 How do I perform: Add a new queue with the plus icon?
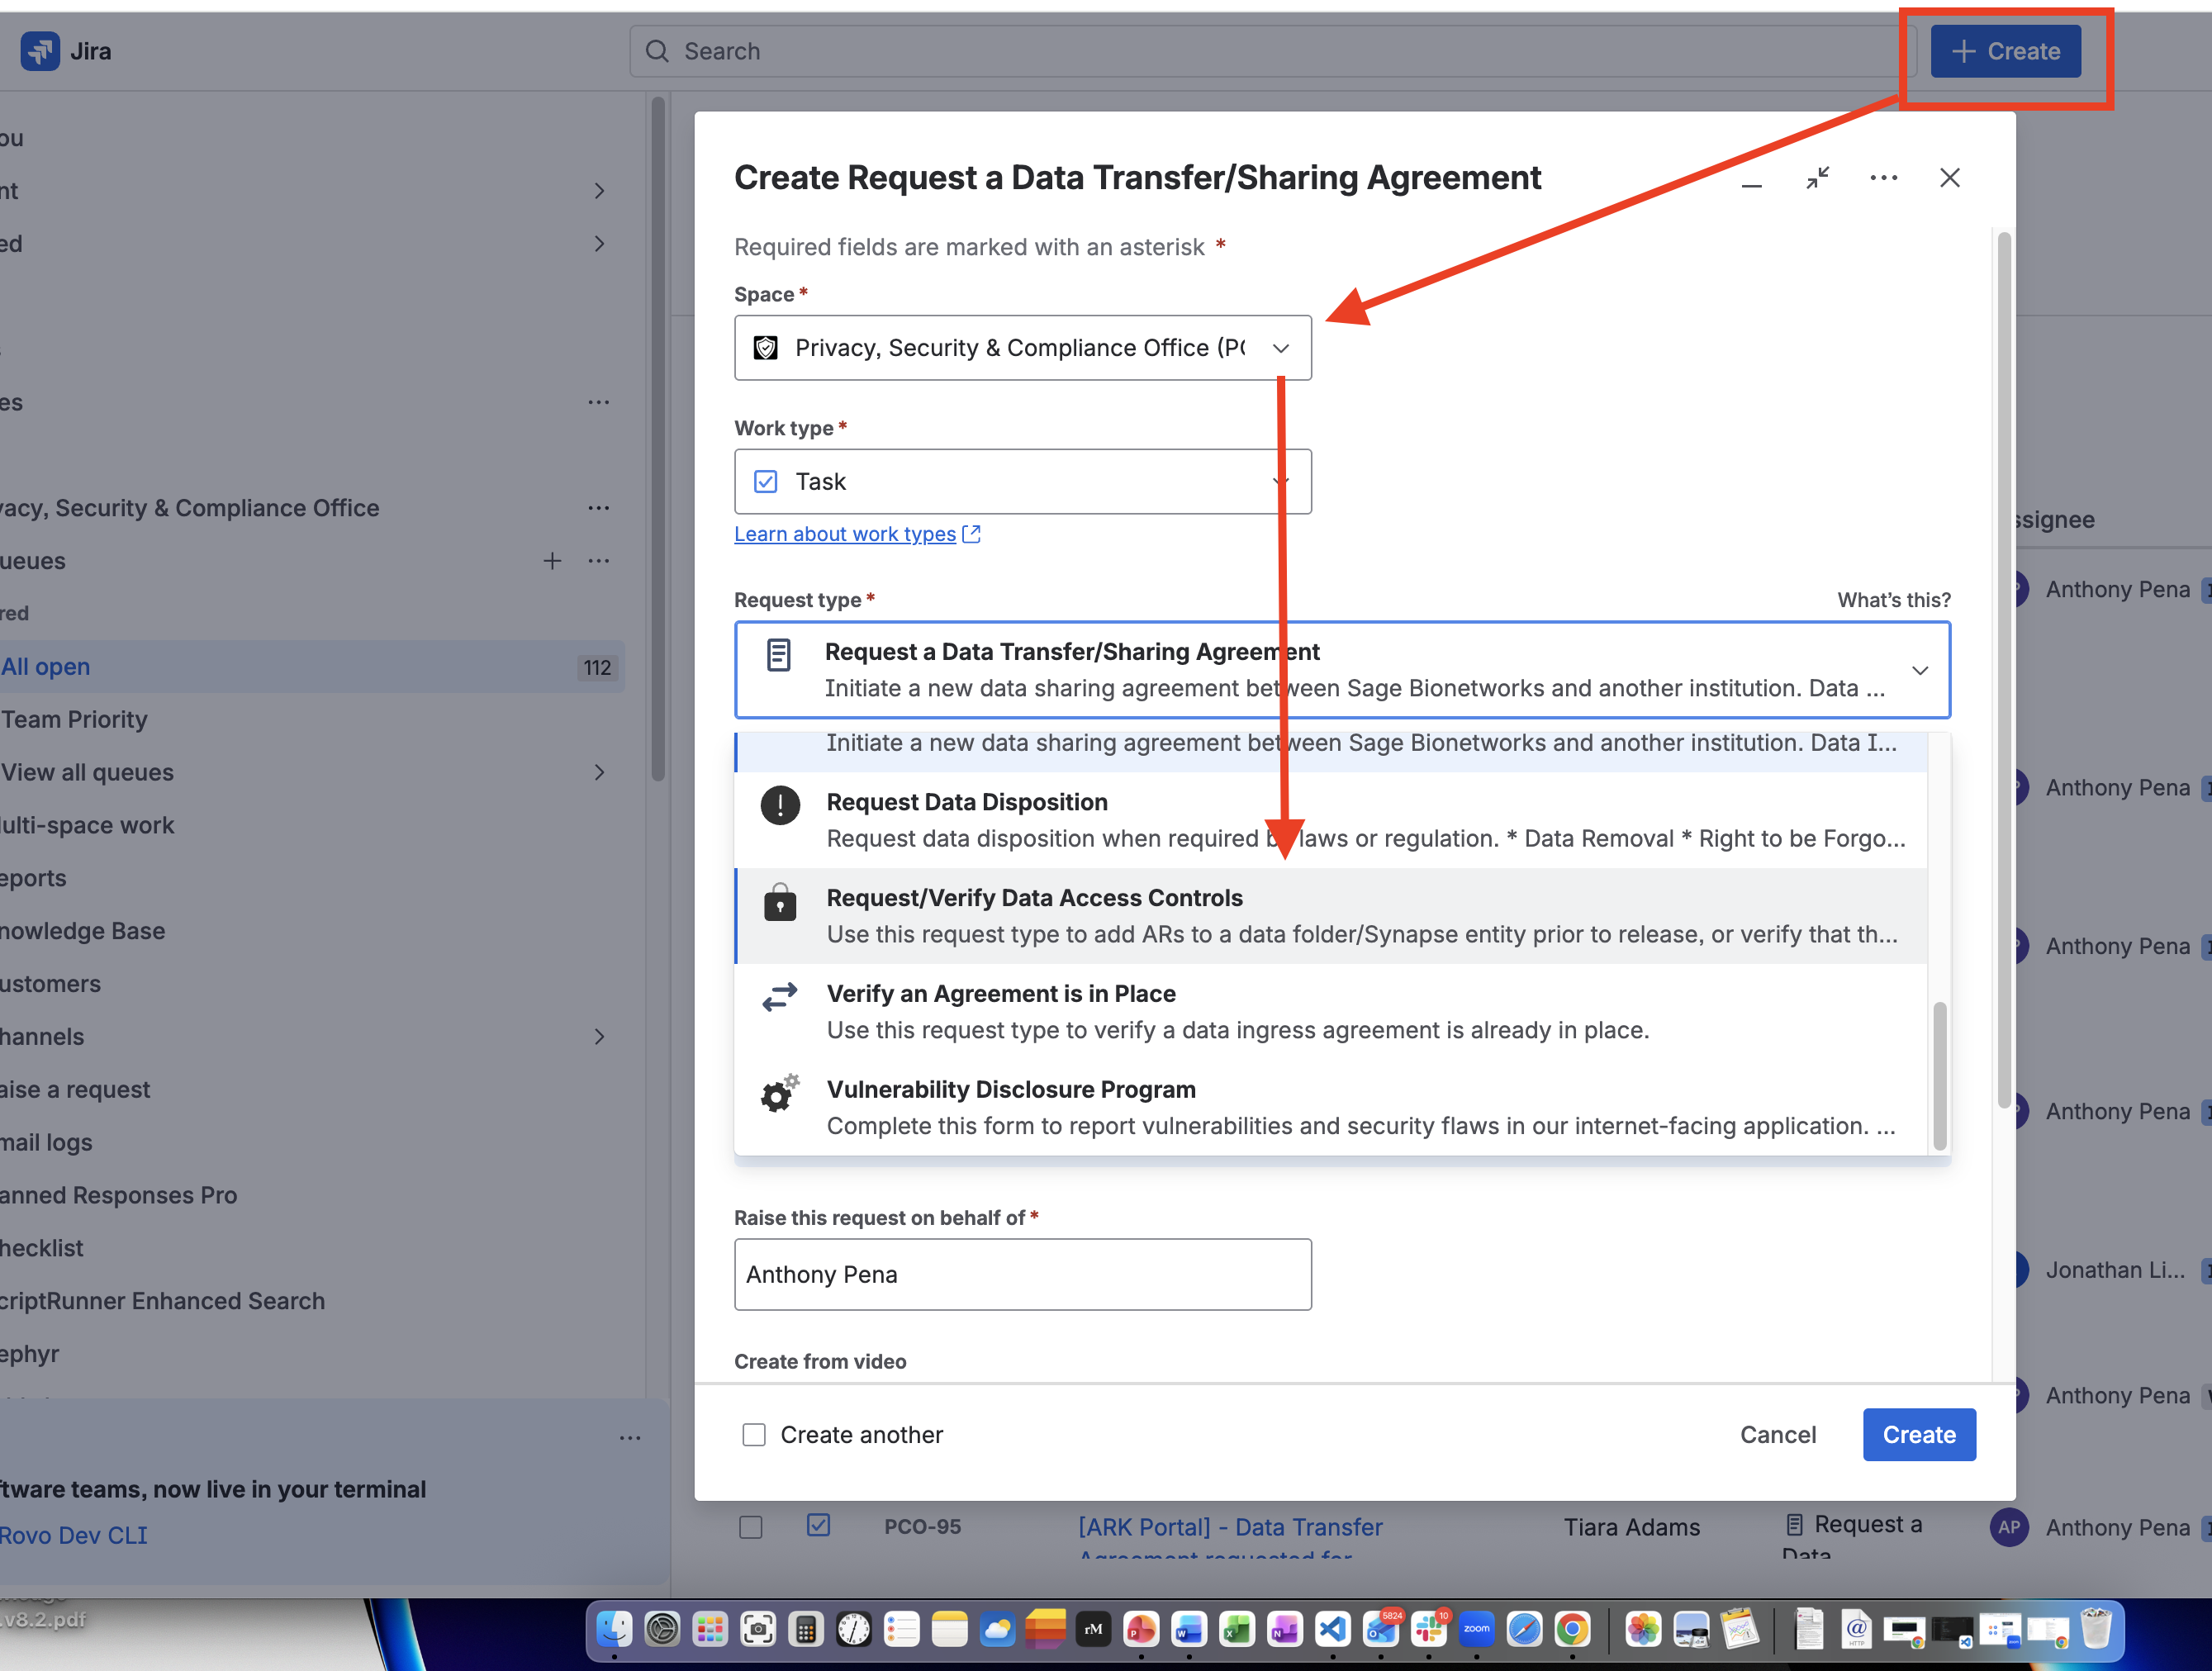tap(552, 561)
